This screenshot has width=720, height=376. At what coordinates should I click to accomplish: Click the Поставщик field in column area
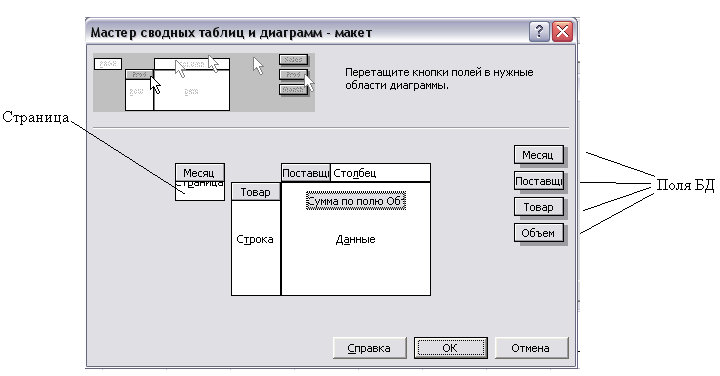(306, 173)
